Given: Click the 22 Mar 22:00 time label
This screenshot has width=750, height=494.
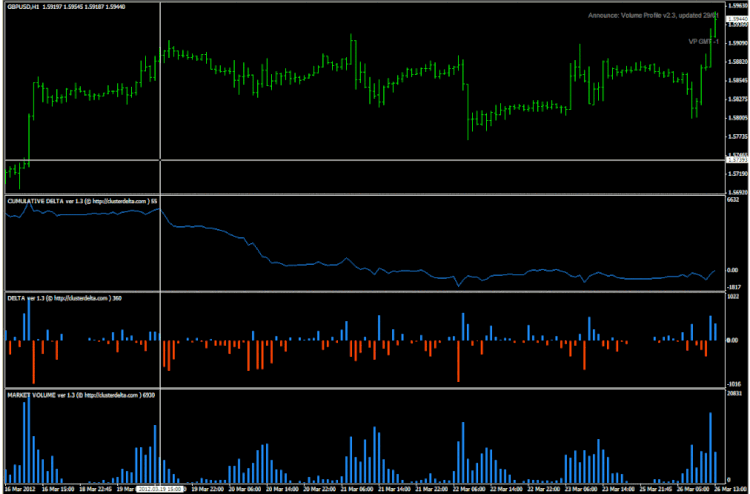Looking at the screenshot, I should coord(544,489).
